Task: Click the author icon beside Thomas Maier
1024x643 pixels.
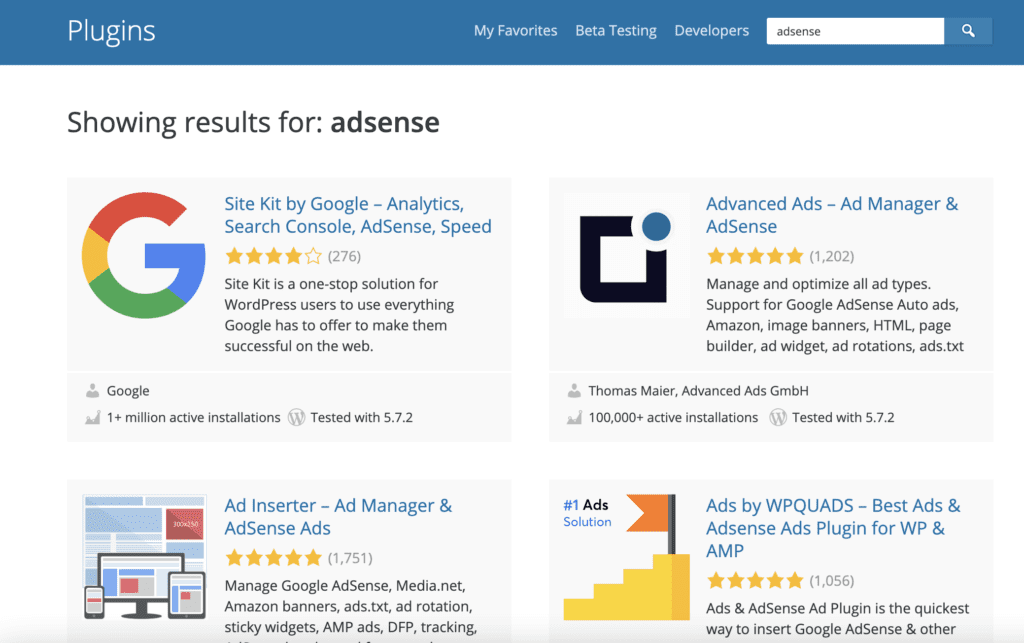Action: [x=574, y=390]
